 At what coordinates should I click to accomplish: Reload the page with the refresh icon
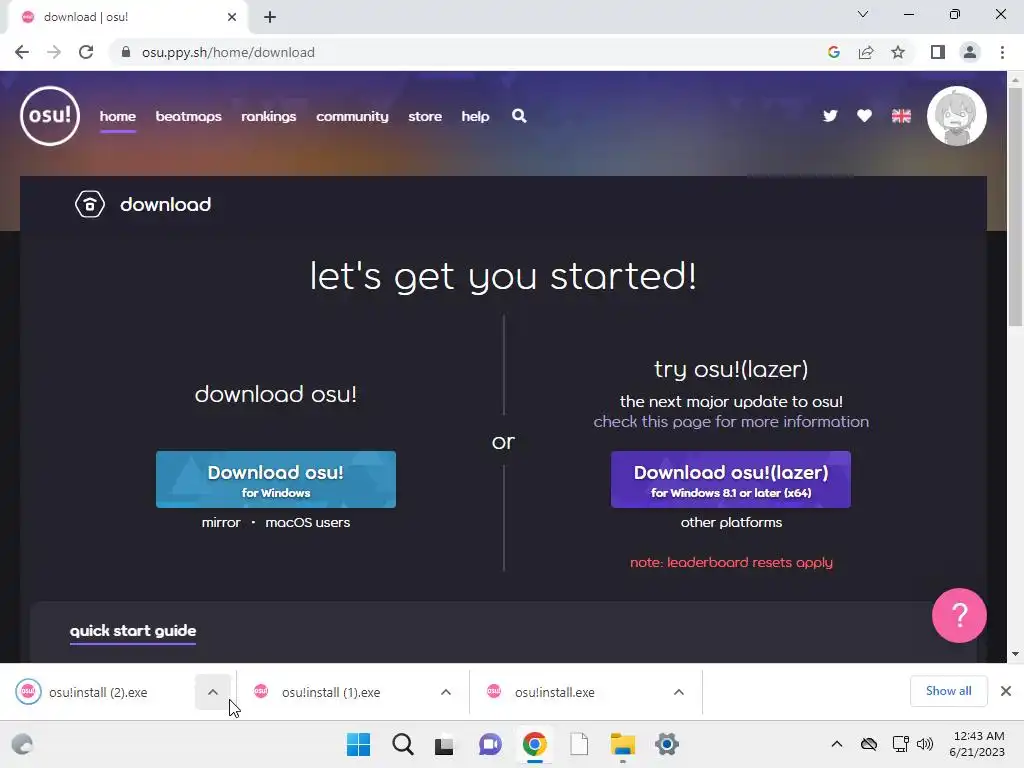click(x=86, y=52)
